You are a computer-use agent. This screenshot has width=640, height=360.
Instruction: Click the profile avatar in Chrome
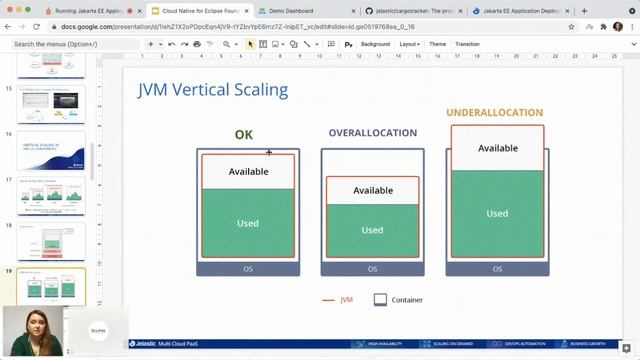coord(618,27)
